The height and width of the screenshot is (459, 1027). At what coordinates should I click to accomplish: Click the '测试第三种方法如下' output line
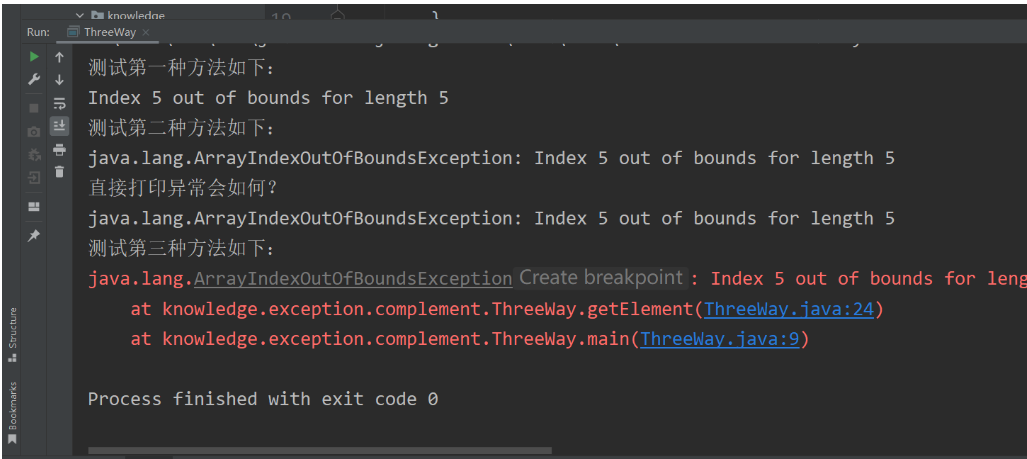tap(181, 249)
